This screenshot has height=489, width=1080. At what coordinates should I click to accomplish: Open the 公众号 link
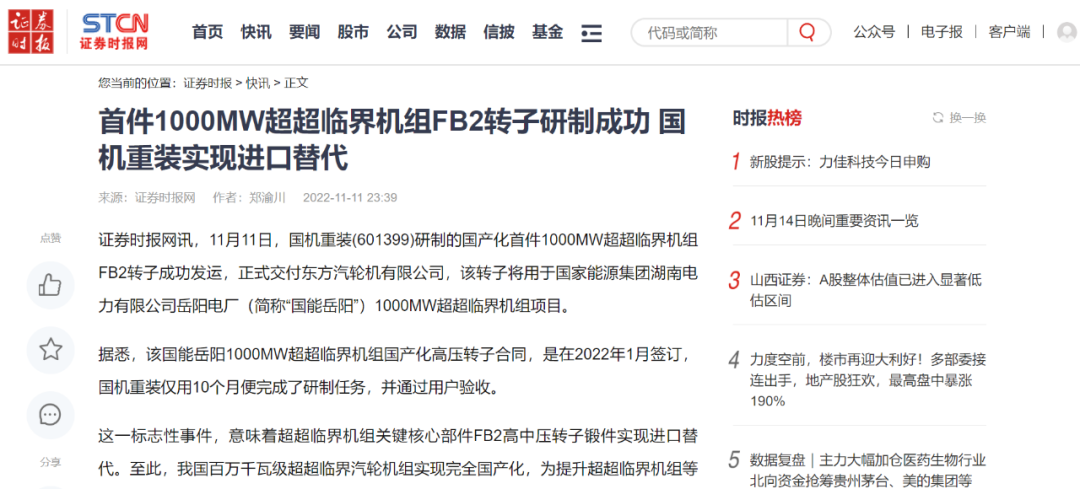874,32
